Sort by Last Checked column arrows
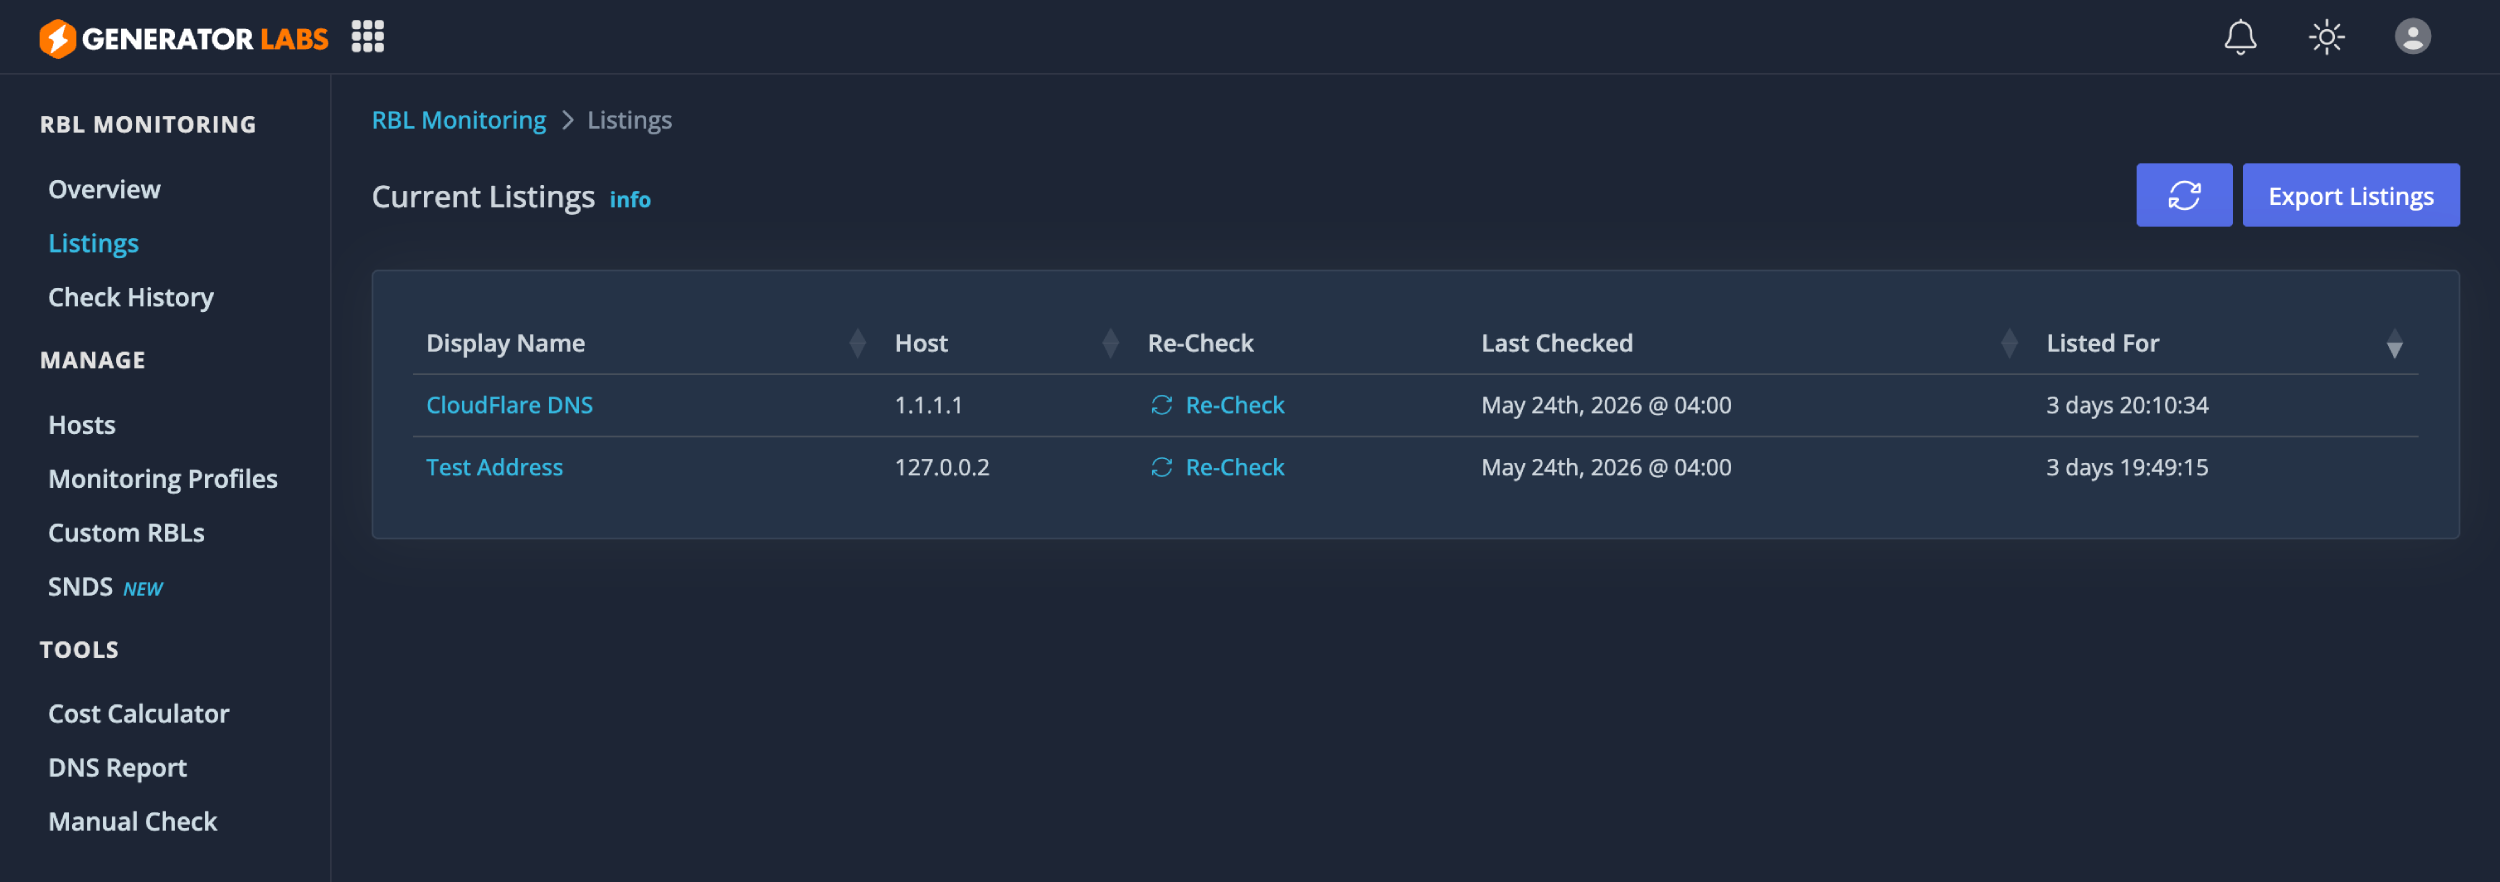 2009,343
